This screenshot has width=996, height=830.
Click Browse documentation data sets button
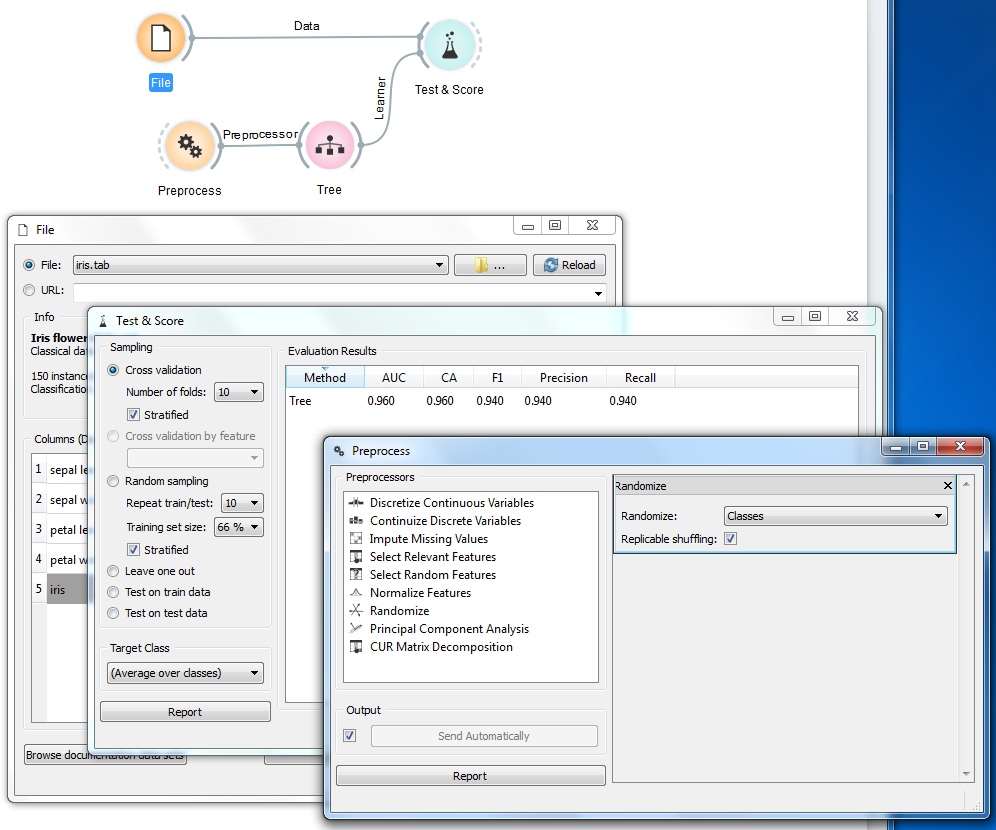105,755
